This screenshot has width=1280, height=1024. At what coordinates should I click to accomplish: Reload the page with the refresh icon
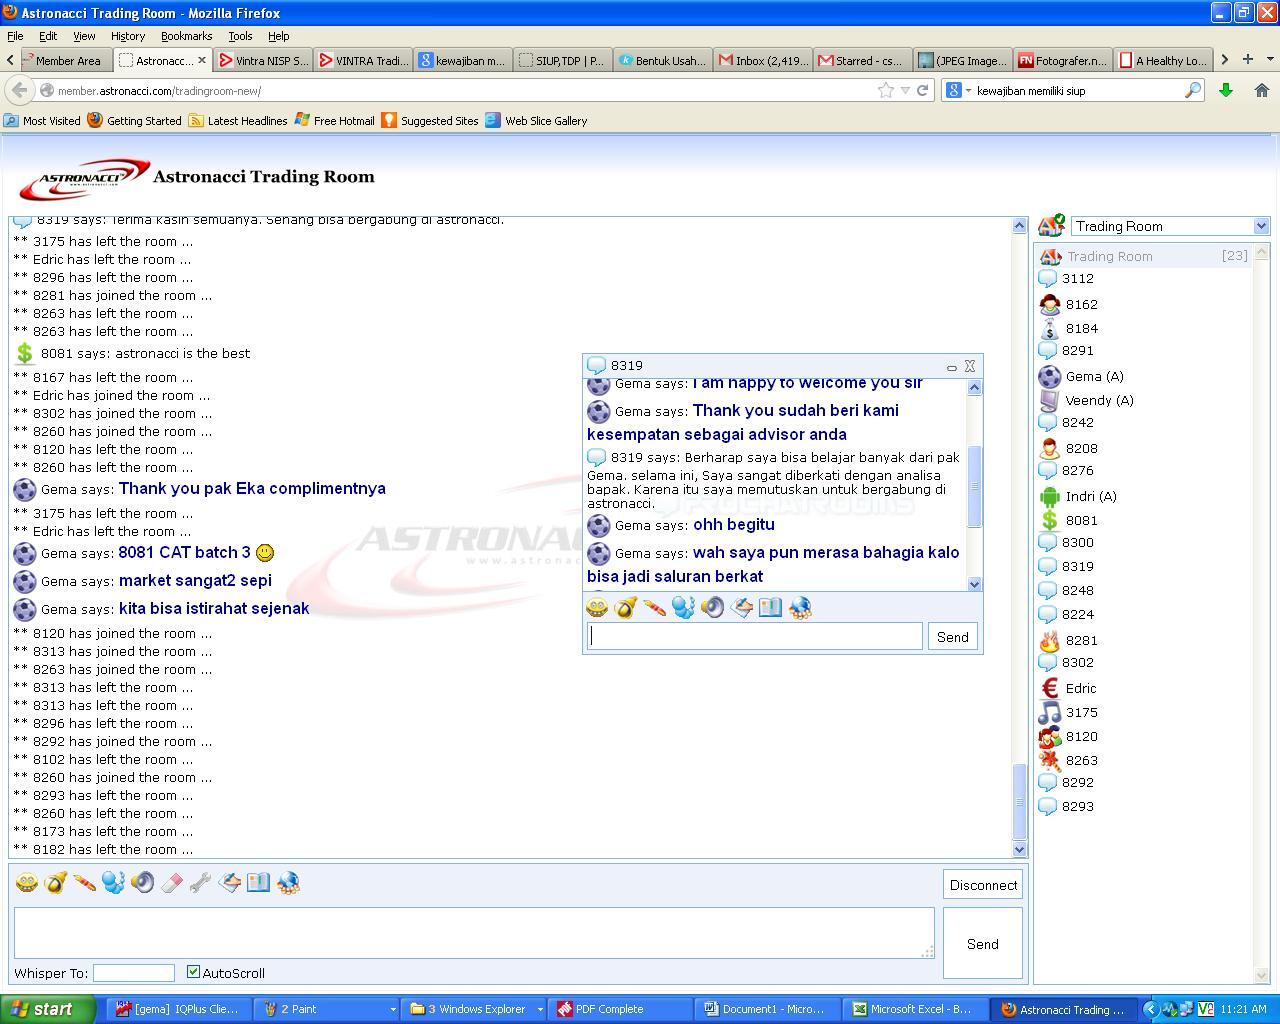click(923, 90)
